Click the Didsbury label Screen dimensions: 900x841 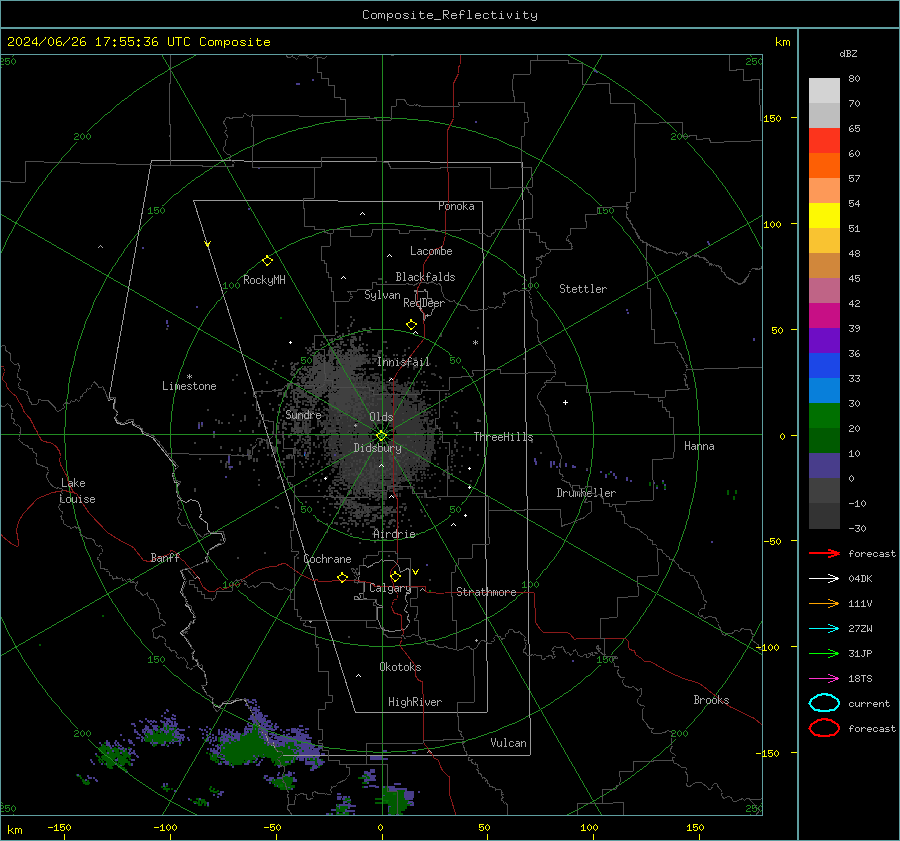coord(377,448)
